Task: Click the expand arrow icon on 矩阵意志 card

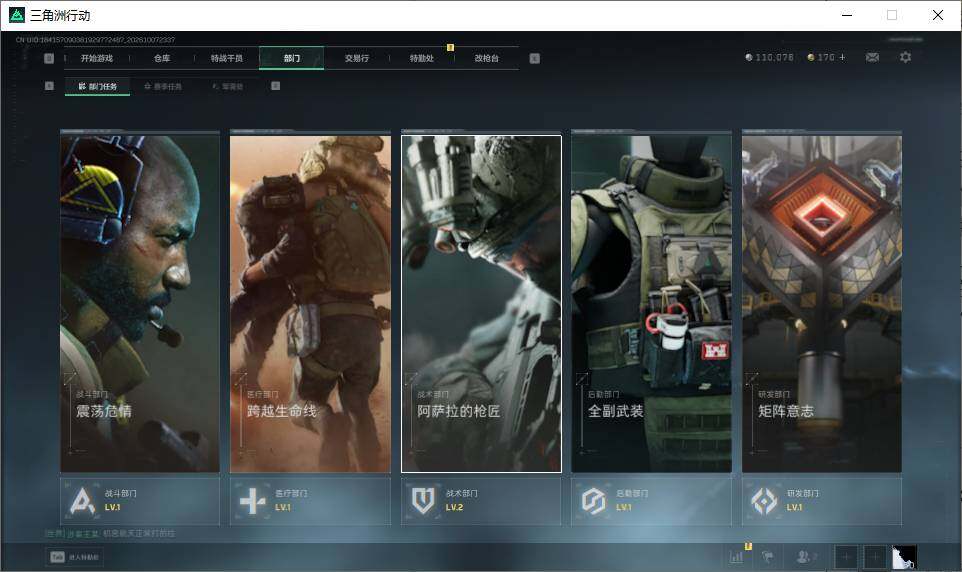Action: [x=752, y=378]
